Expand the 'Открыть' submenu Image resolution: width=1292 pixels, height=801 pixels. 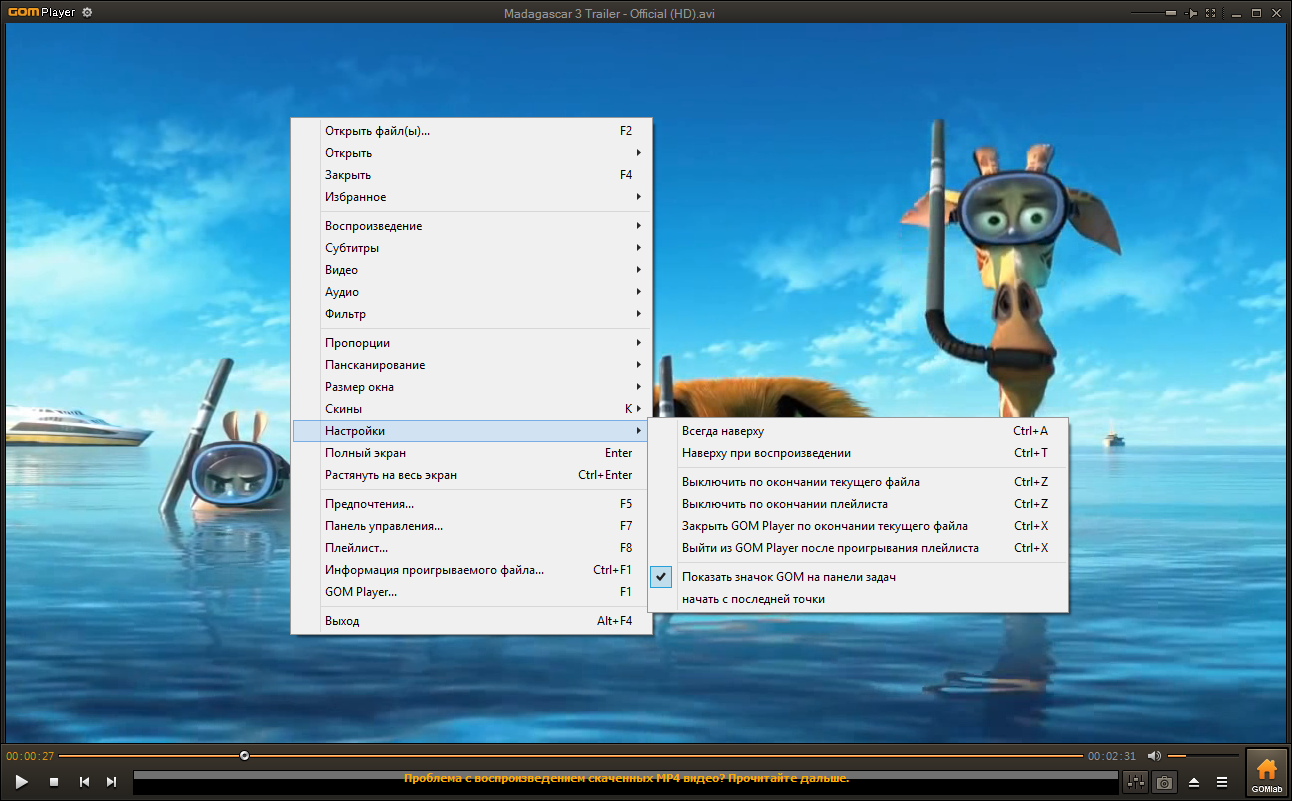click(471, 153)
